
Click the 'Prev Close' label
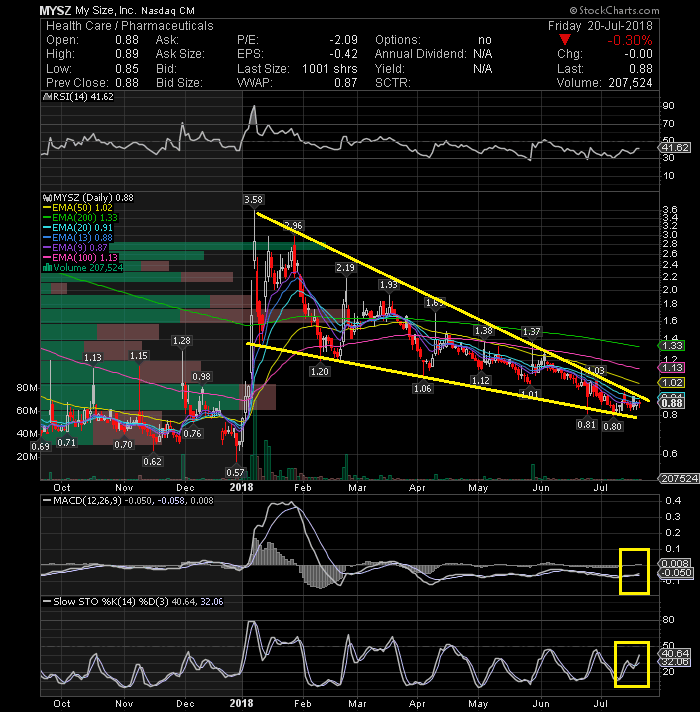tap(77, 83)
